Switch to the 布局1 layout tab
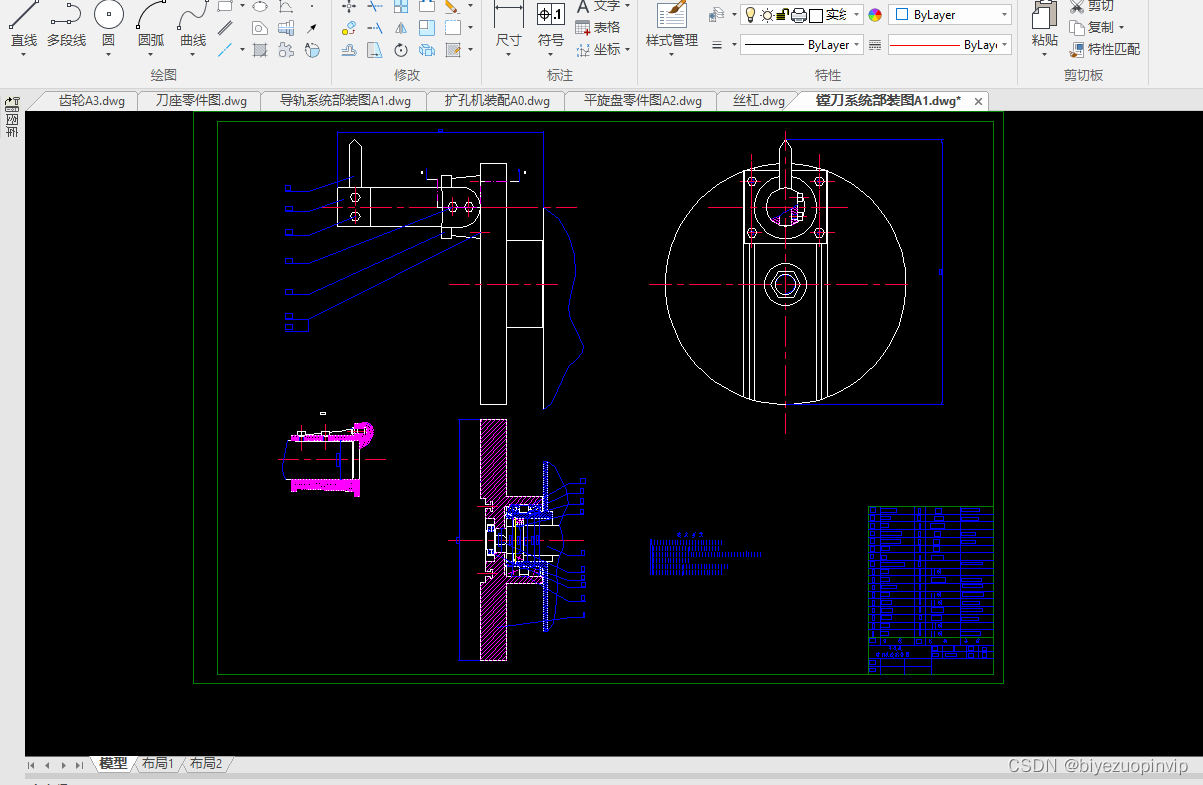 pos(158,763)
